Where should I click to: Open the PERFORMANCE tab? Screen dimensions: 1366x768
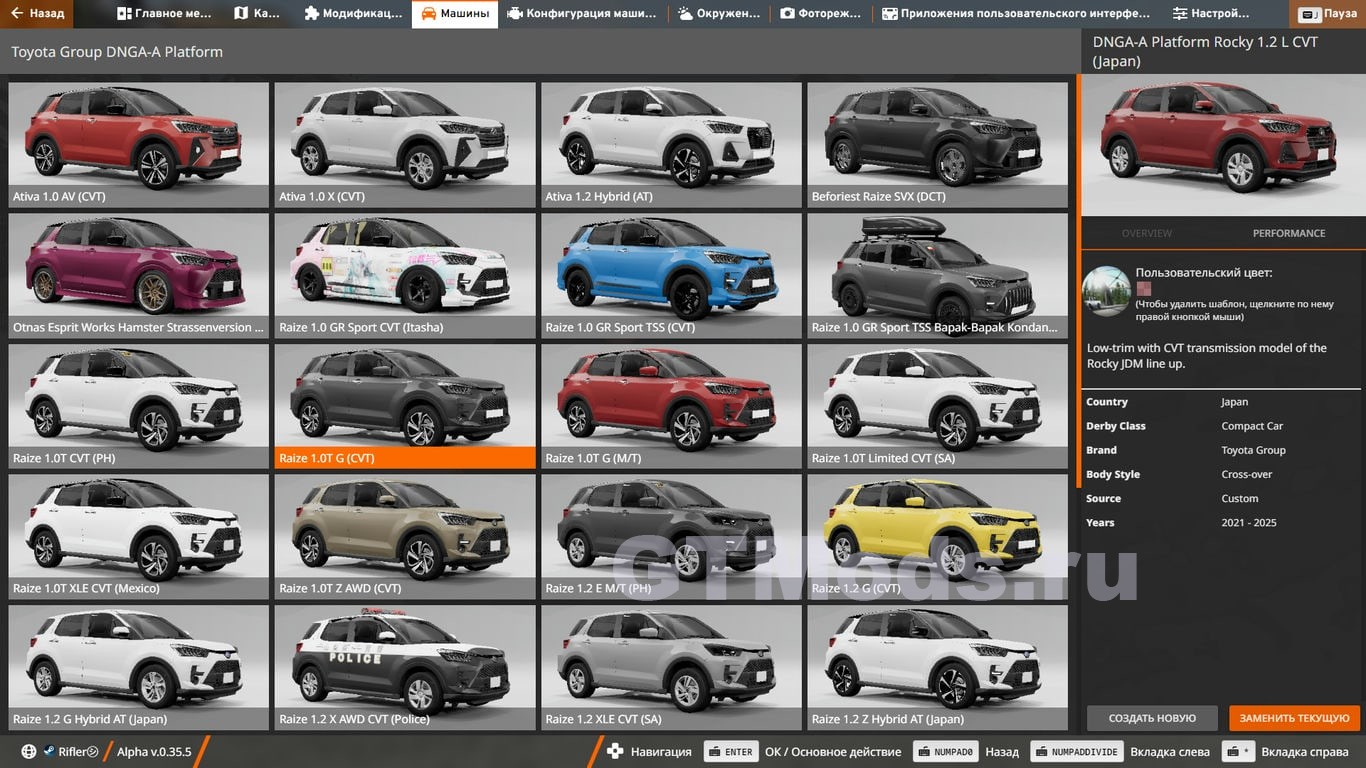tap(1289, 233)
